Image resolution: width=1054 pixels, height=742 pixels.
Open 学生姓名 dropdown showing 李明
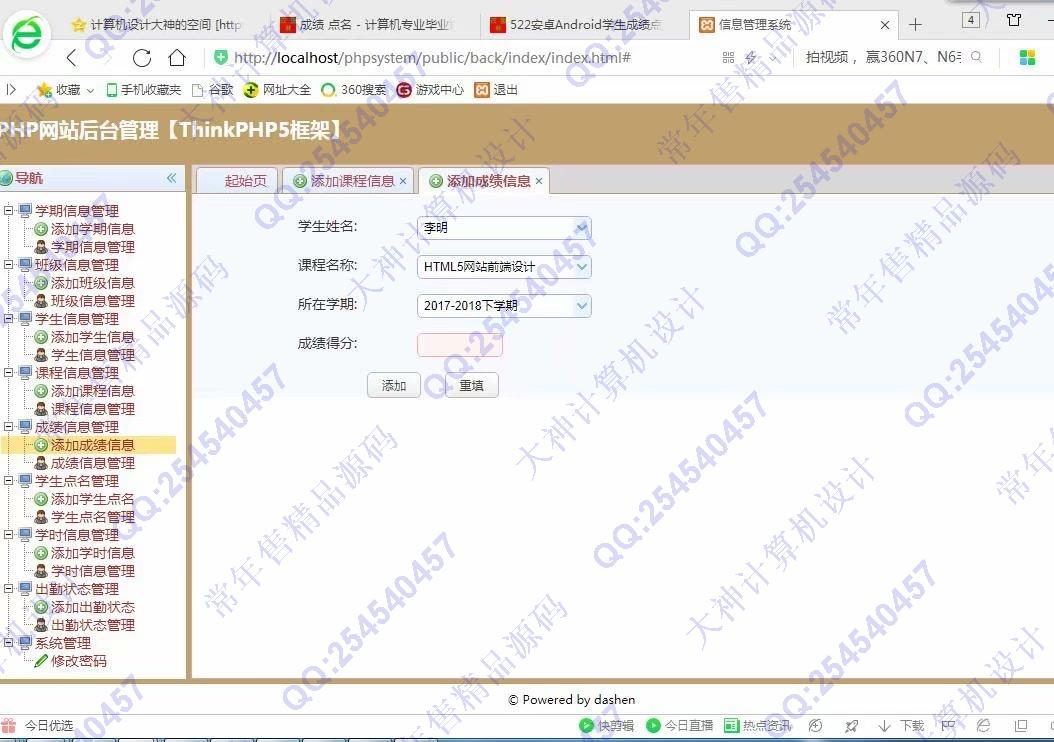[504, 228]
